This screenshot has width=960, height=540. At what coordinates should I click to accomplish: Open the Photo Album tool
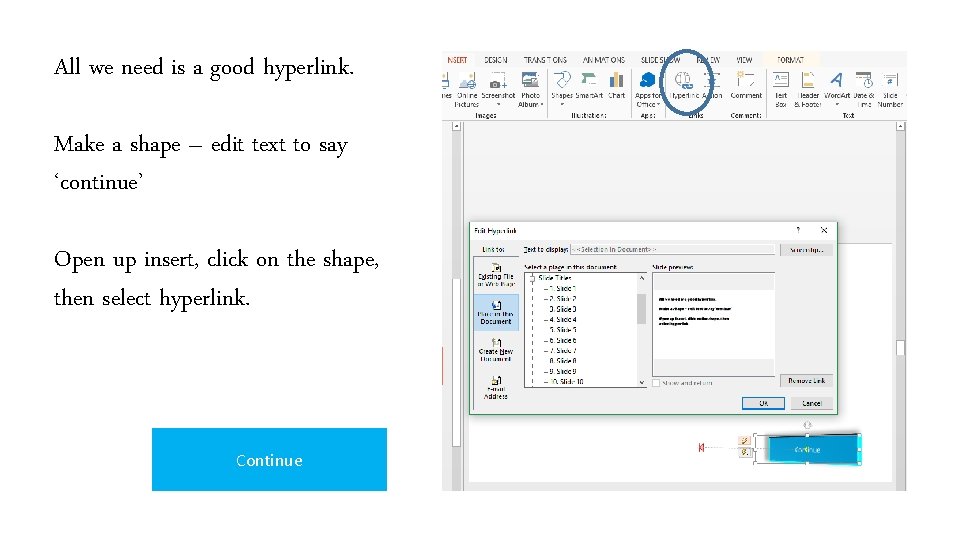click(530, 89)
